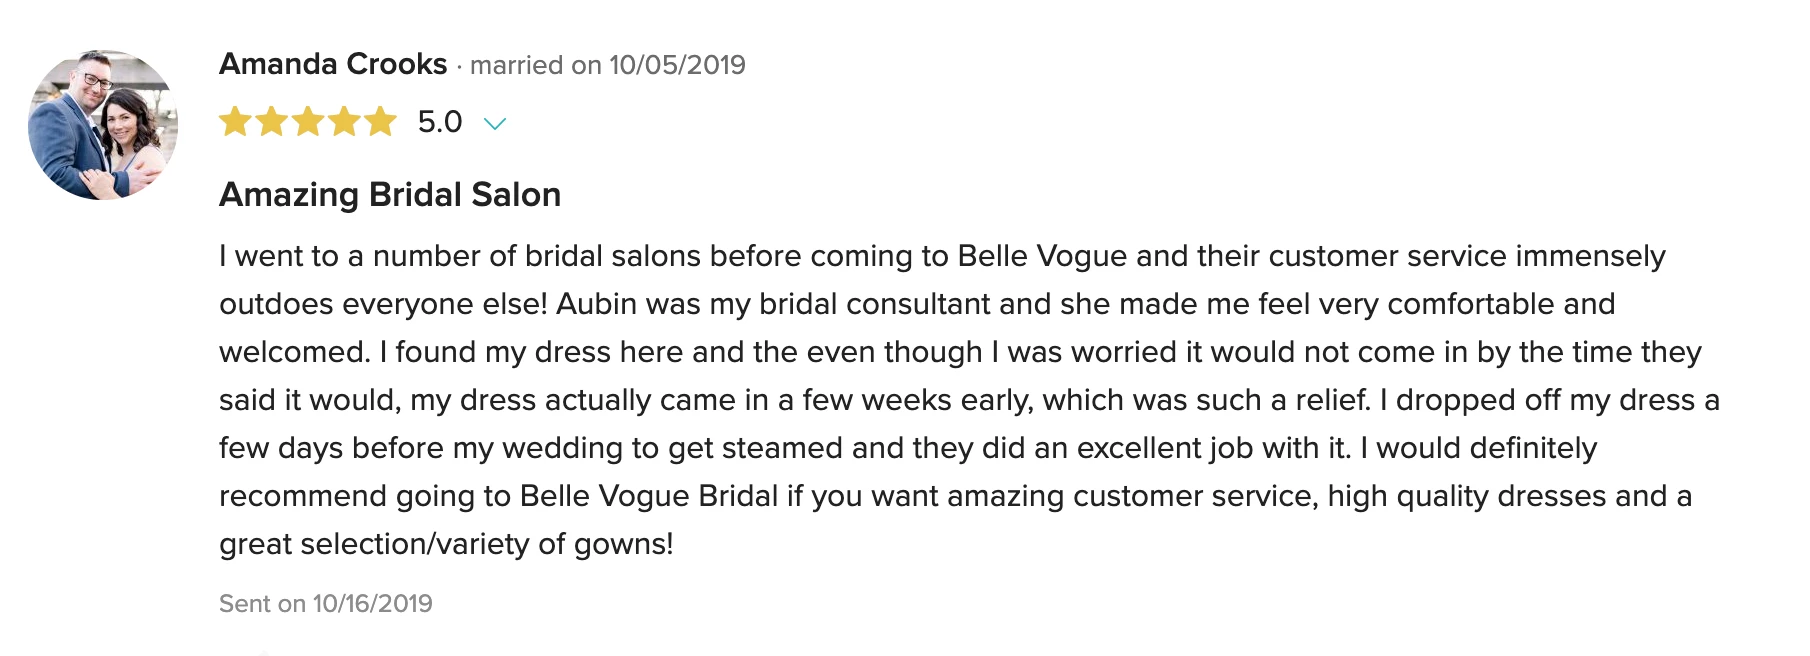Click Belle Vogue in the first review line
This screenshot has height=656, width=1810.
pos(1043,256)
